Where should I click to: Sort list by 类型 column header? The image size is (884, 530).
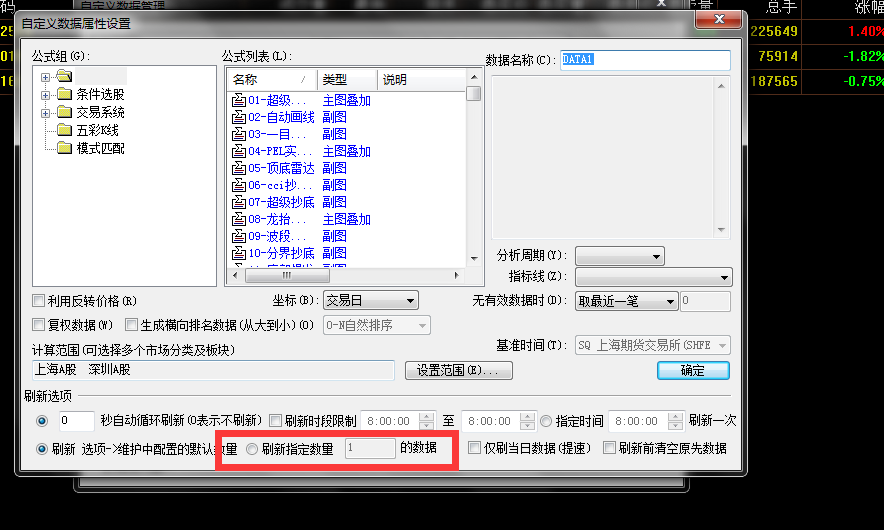347,80
